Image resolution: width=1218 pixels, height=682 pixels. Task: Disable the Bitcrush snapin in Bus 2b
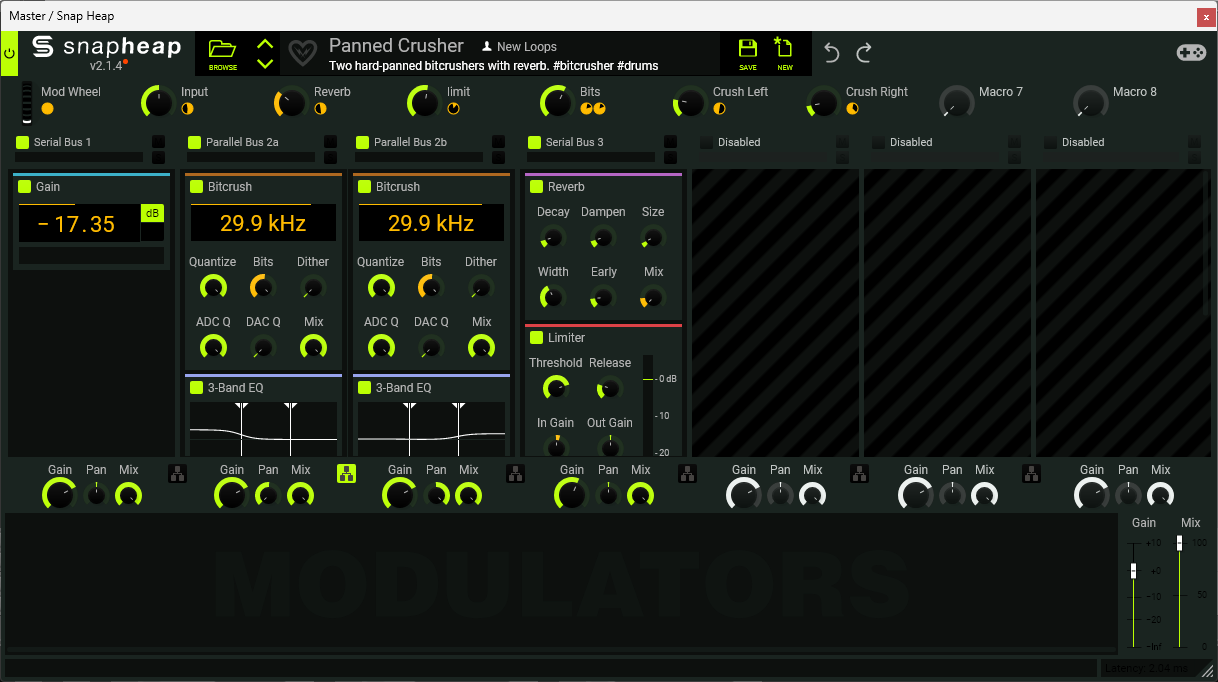(x=365, y=187)
